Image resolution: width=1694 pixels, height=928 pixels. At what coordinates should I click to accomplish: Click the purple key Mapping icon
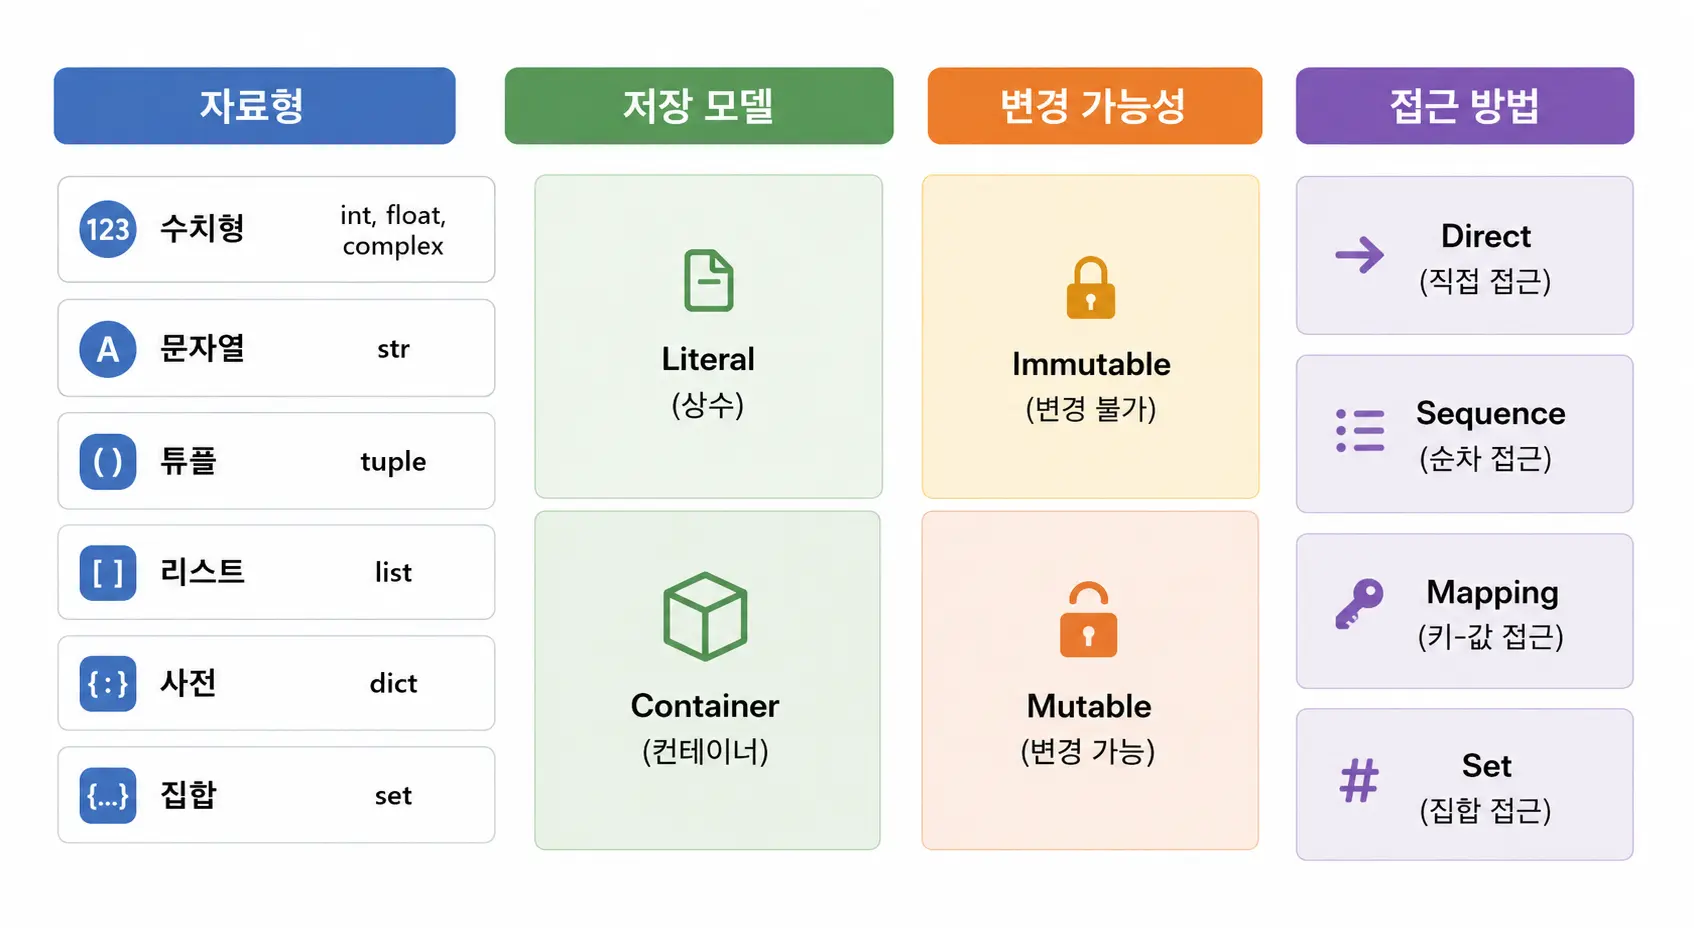(x=1360, y=604)
